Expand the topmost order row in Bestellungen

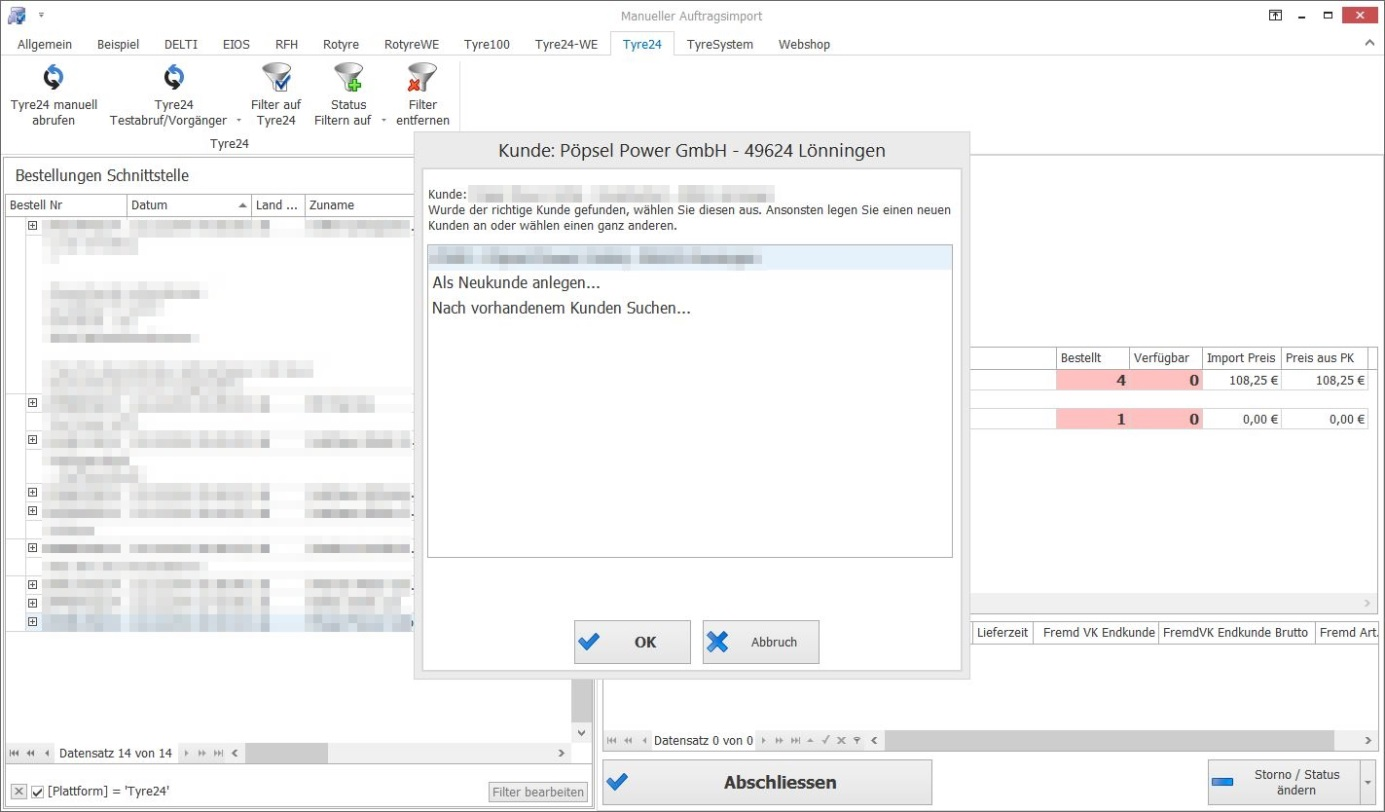coord(32,226)
